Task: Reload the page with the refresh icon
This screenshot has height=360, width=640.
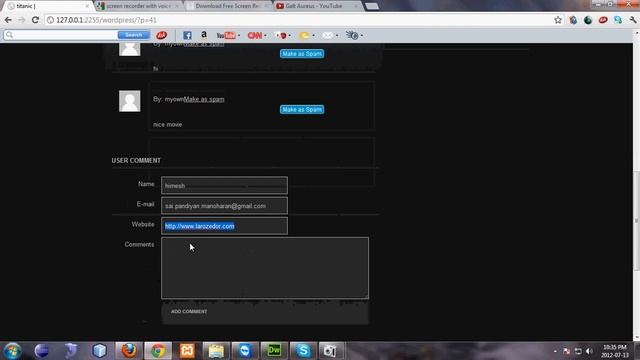Action: (x=35, y=20)
